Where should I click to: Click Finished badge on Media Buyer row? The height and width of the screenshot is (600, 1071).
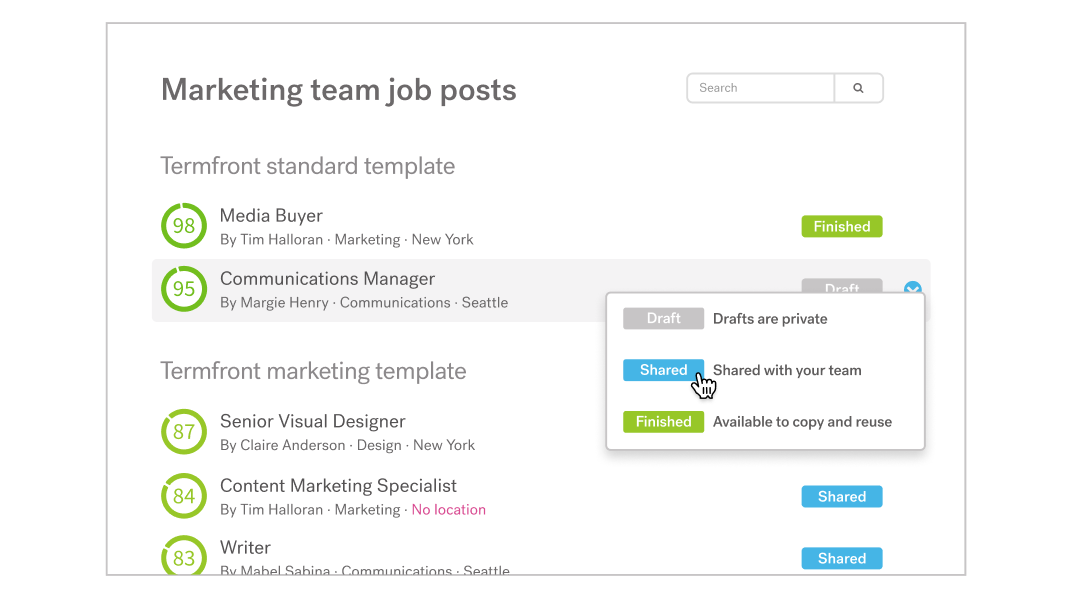tap(841, 227)
